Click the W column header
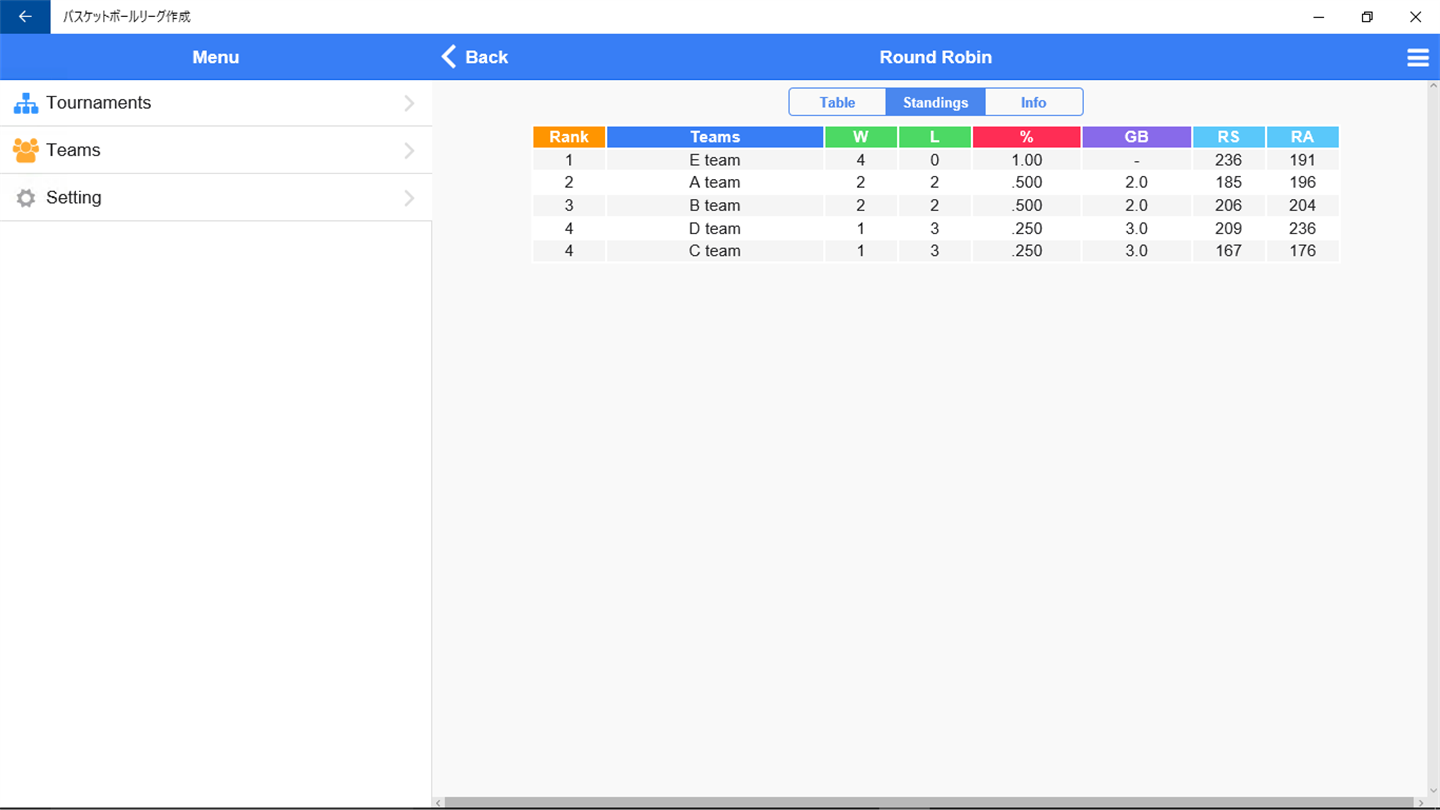The height and width of the screenshot is (810, 1440). [x=861, y=137]
